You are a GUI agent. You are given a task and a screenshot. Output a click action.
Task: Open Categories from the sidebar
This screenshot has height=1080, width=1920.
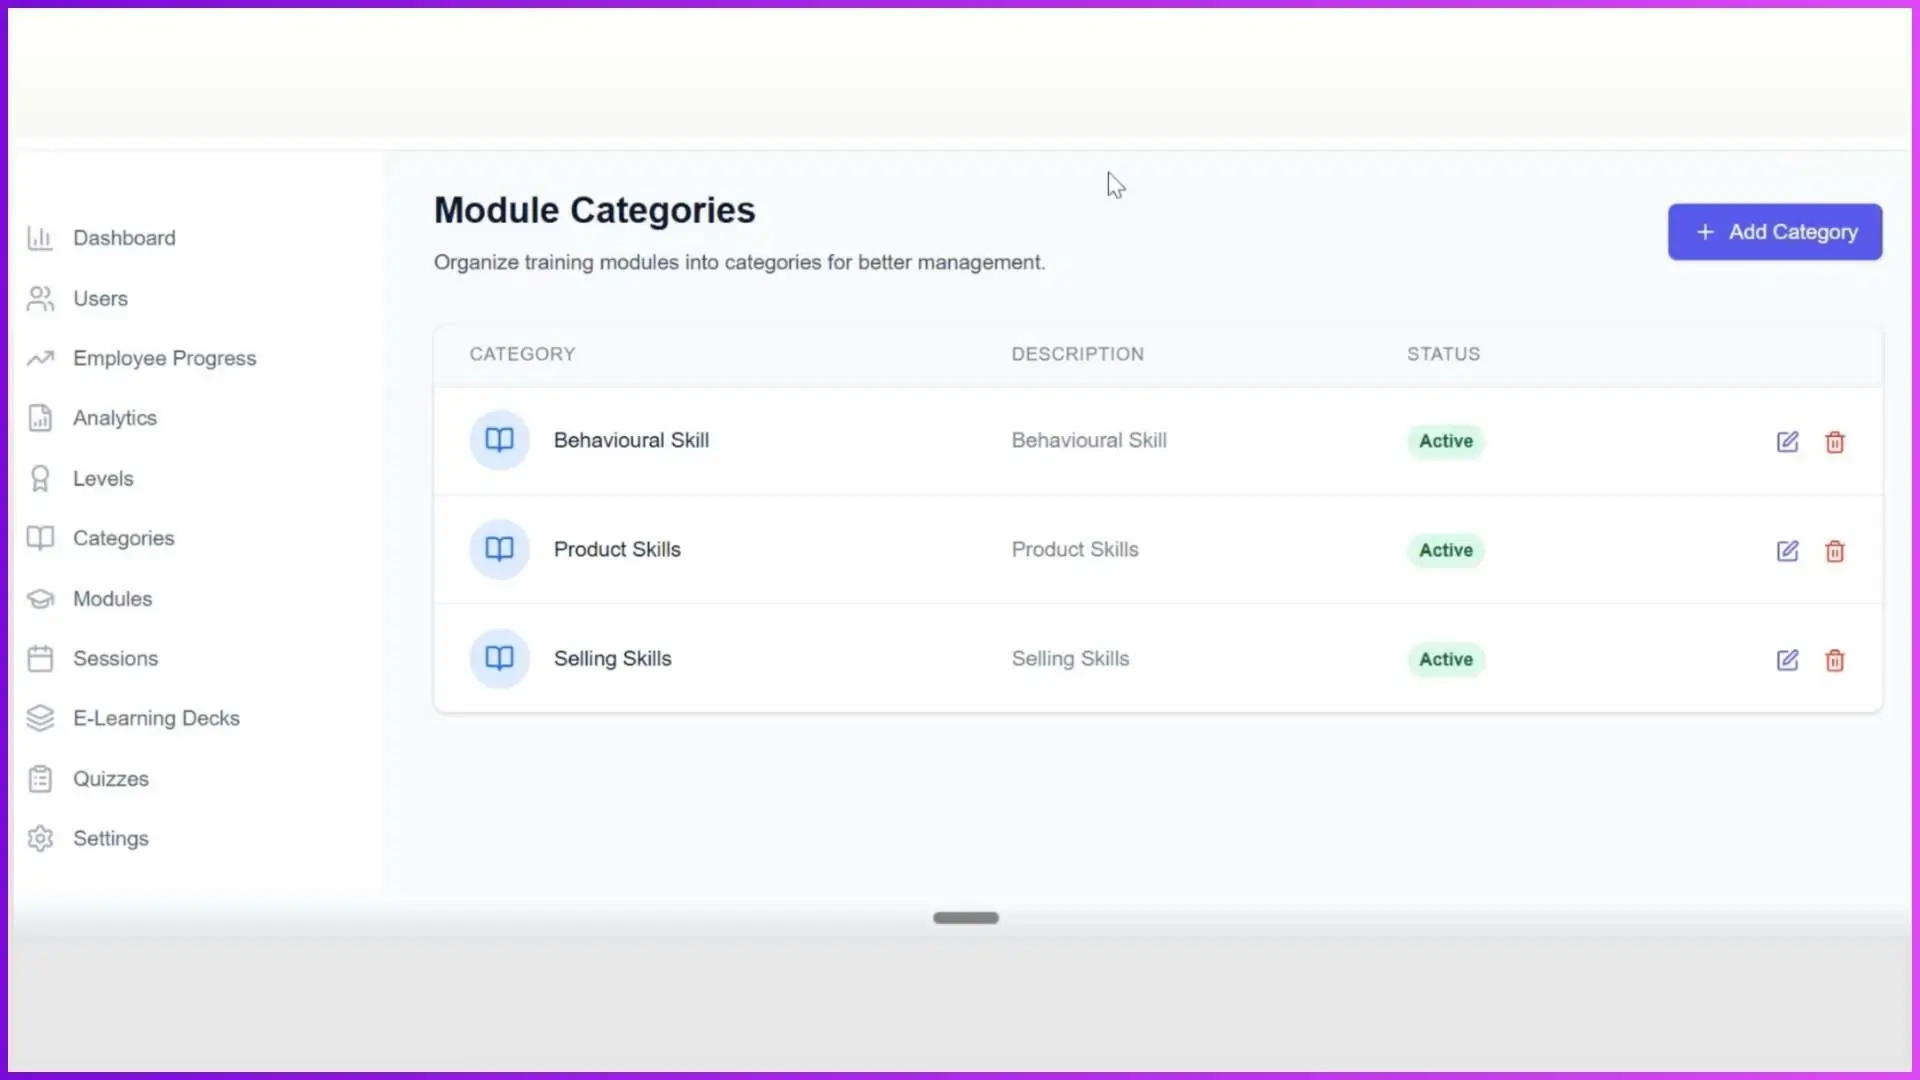[123, 538]
